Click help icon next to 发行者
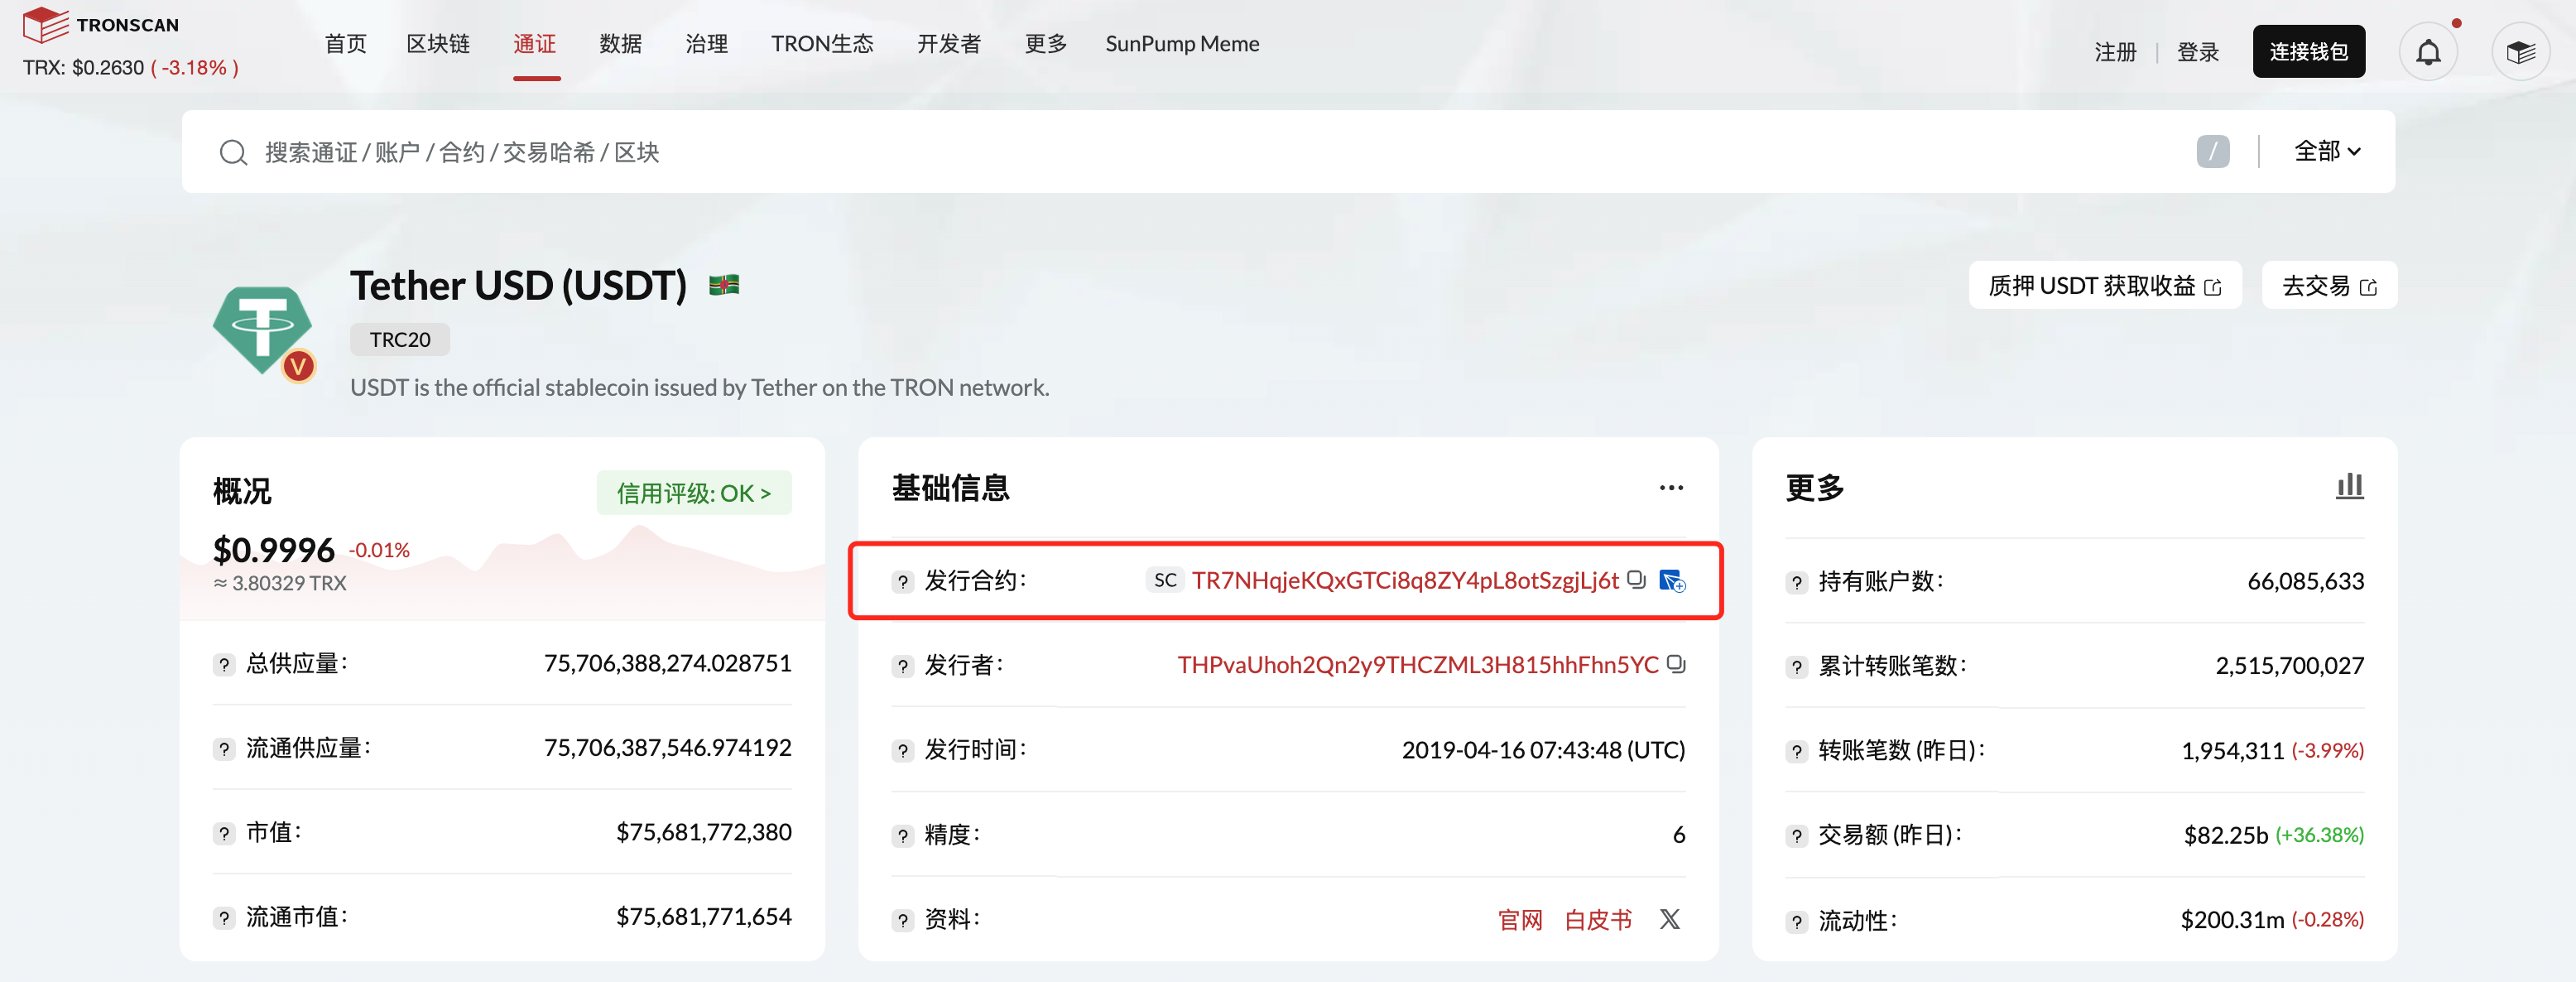This screenshot has width=2576, height=982. [902, 666]
